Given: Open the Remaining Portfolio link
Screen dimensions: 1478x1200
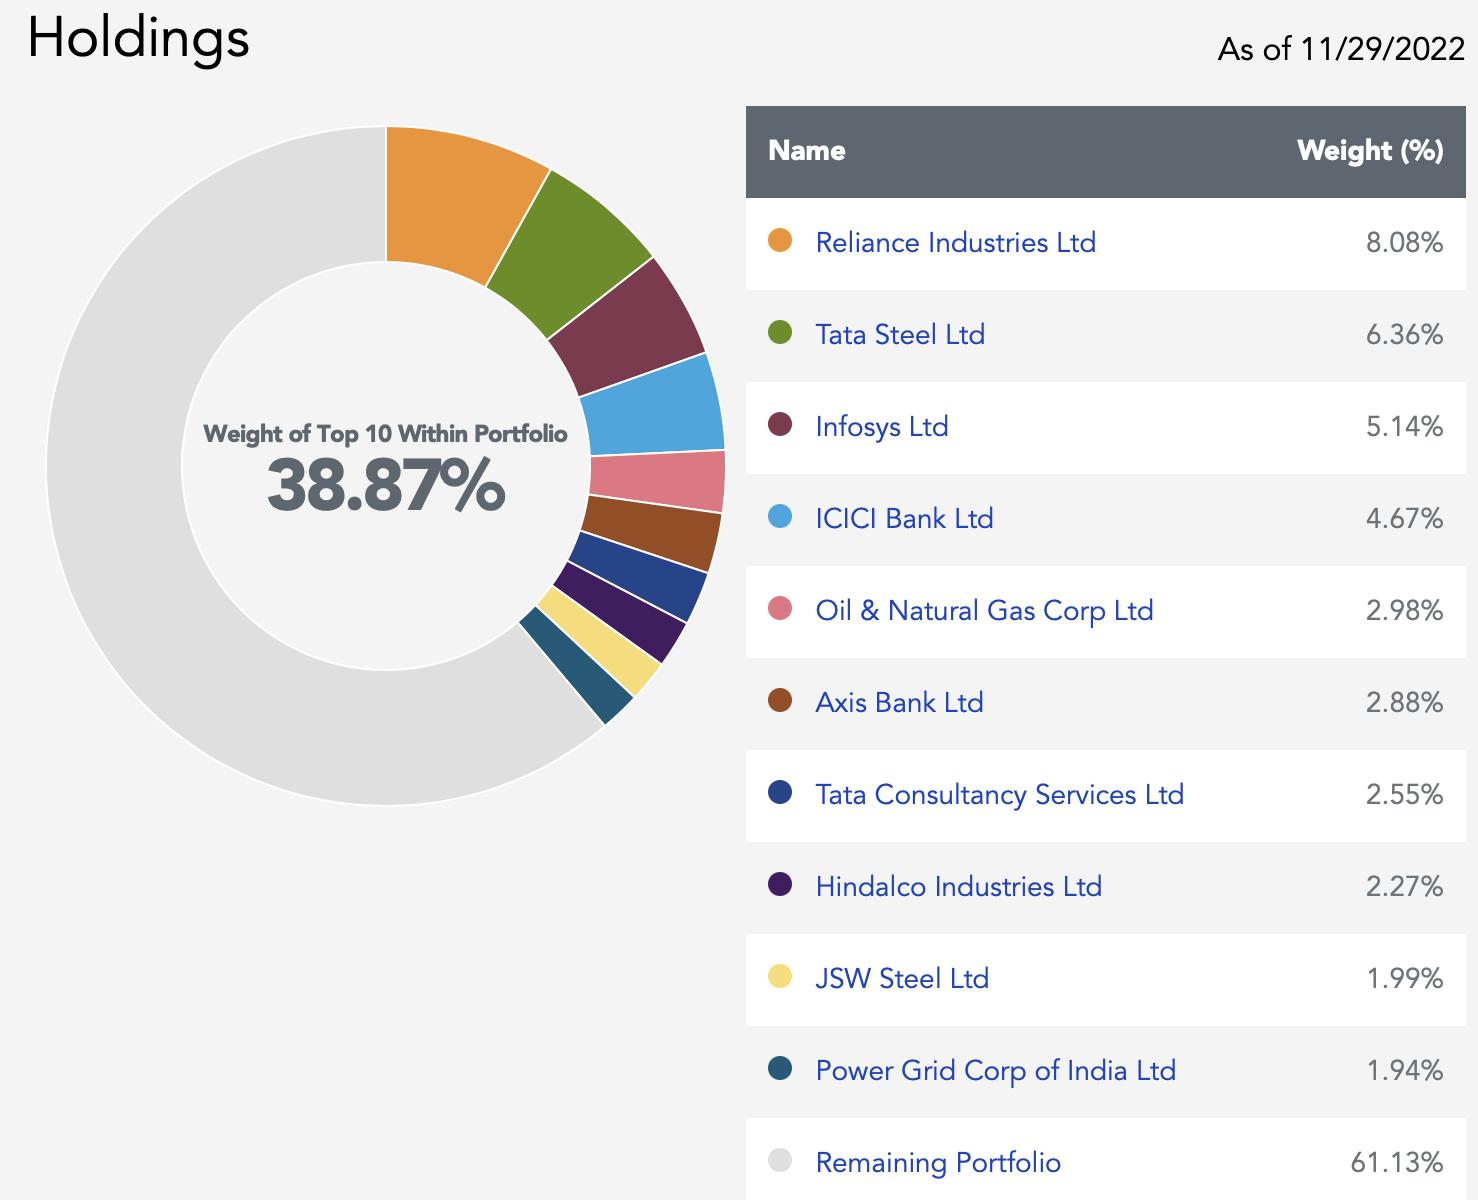Looking at the screenshot, I should 938,1163.
